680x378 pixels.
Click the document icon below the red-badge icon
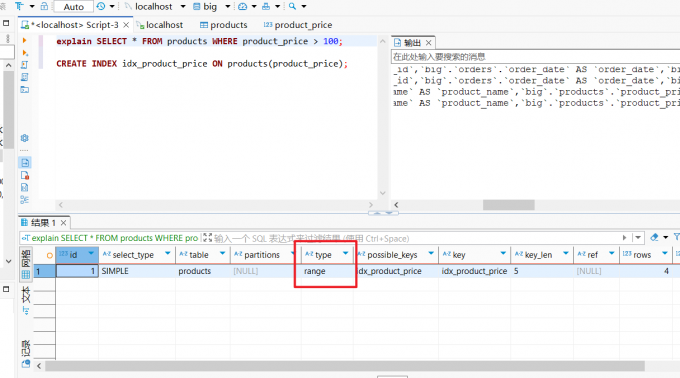pyautogui.click(x=25, y=187)
